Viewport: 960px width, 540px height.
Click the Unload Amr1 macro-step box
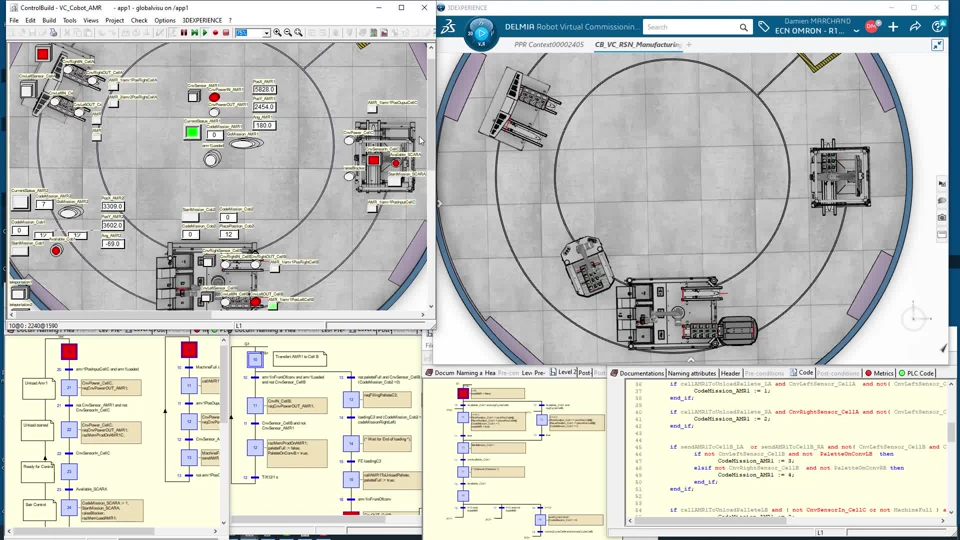point(38,389)
